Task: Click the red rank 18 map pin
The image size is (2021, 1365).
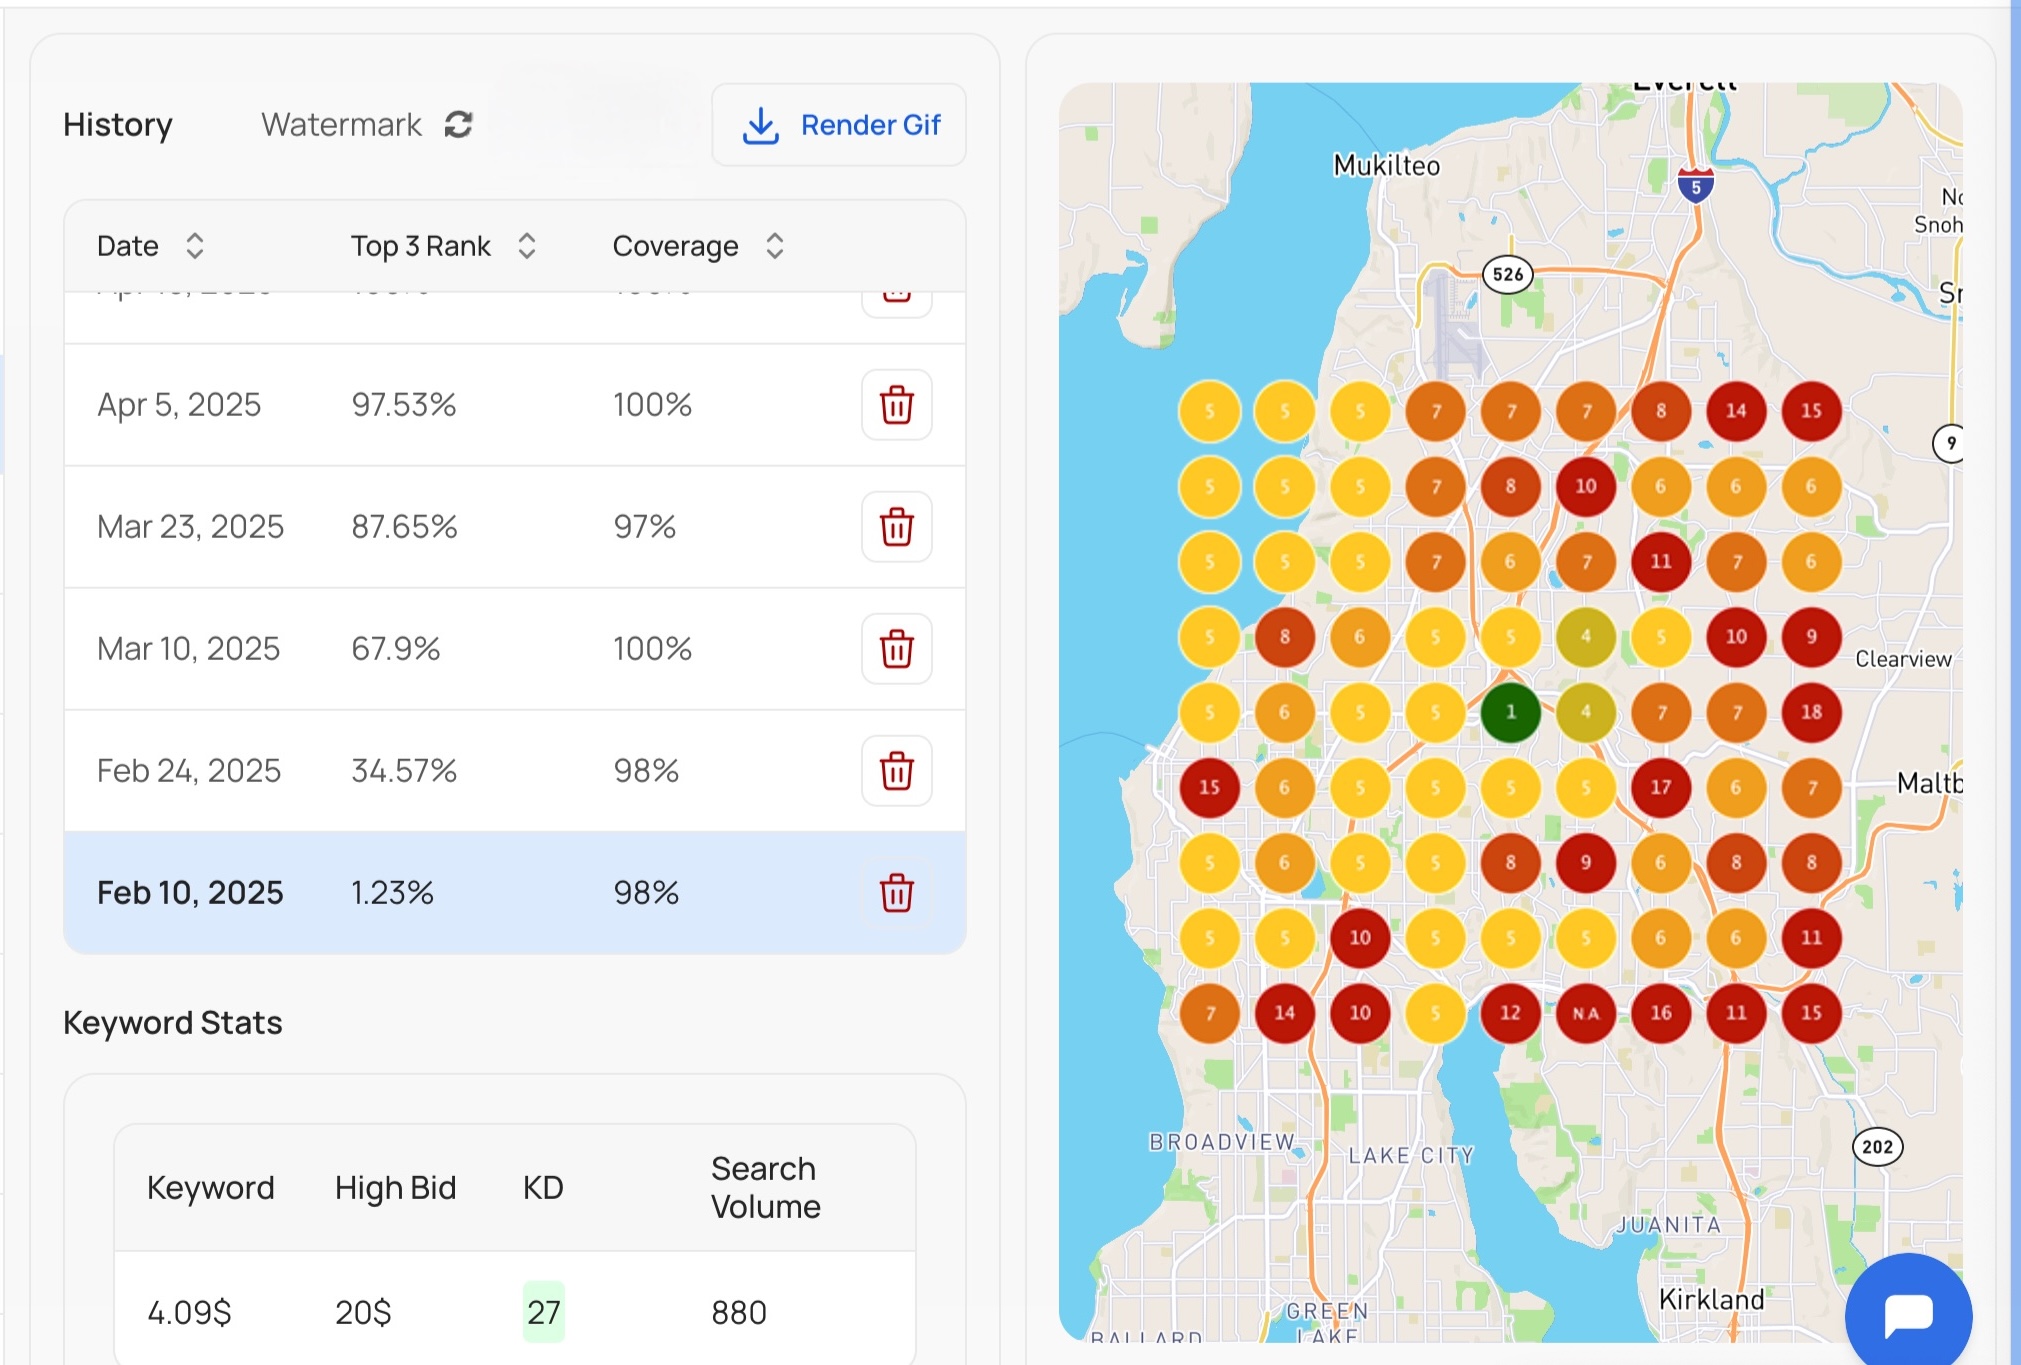Action: click(x=1811, y=712)
